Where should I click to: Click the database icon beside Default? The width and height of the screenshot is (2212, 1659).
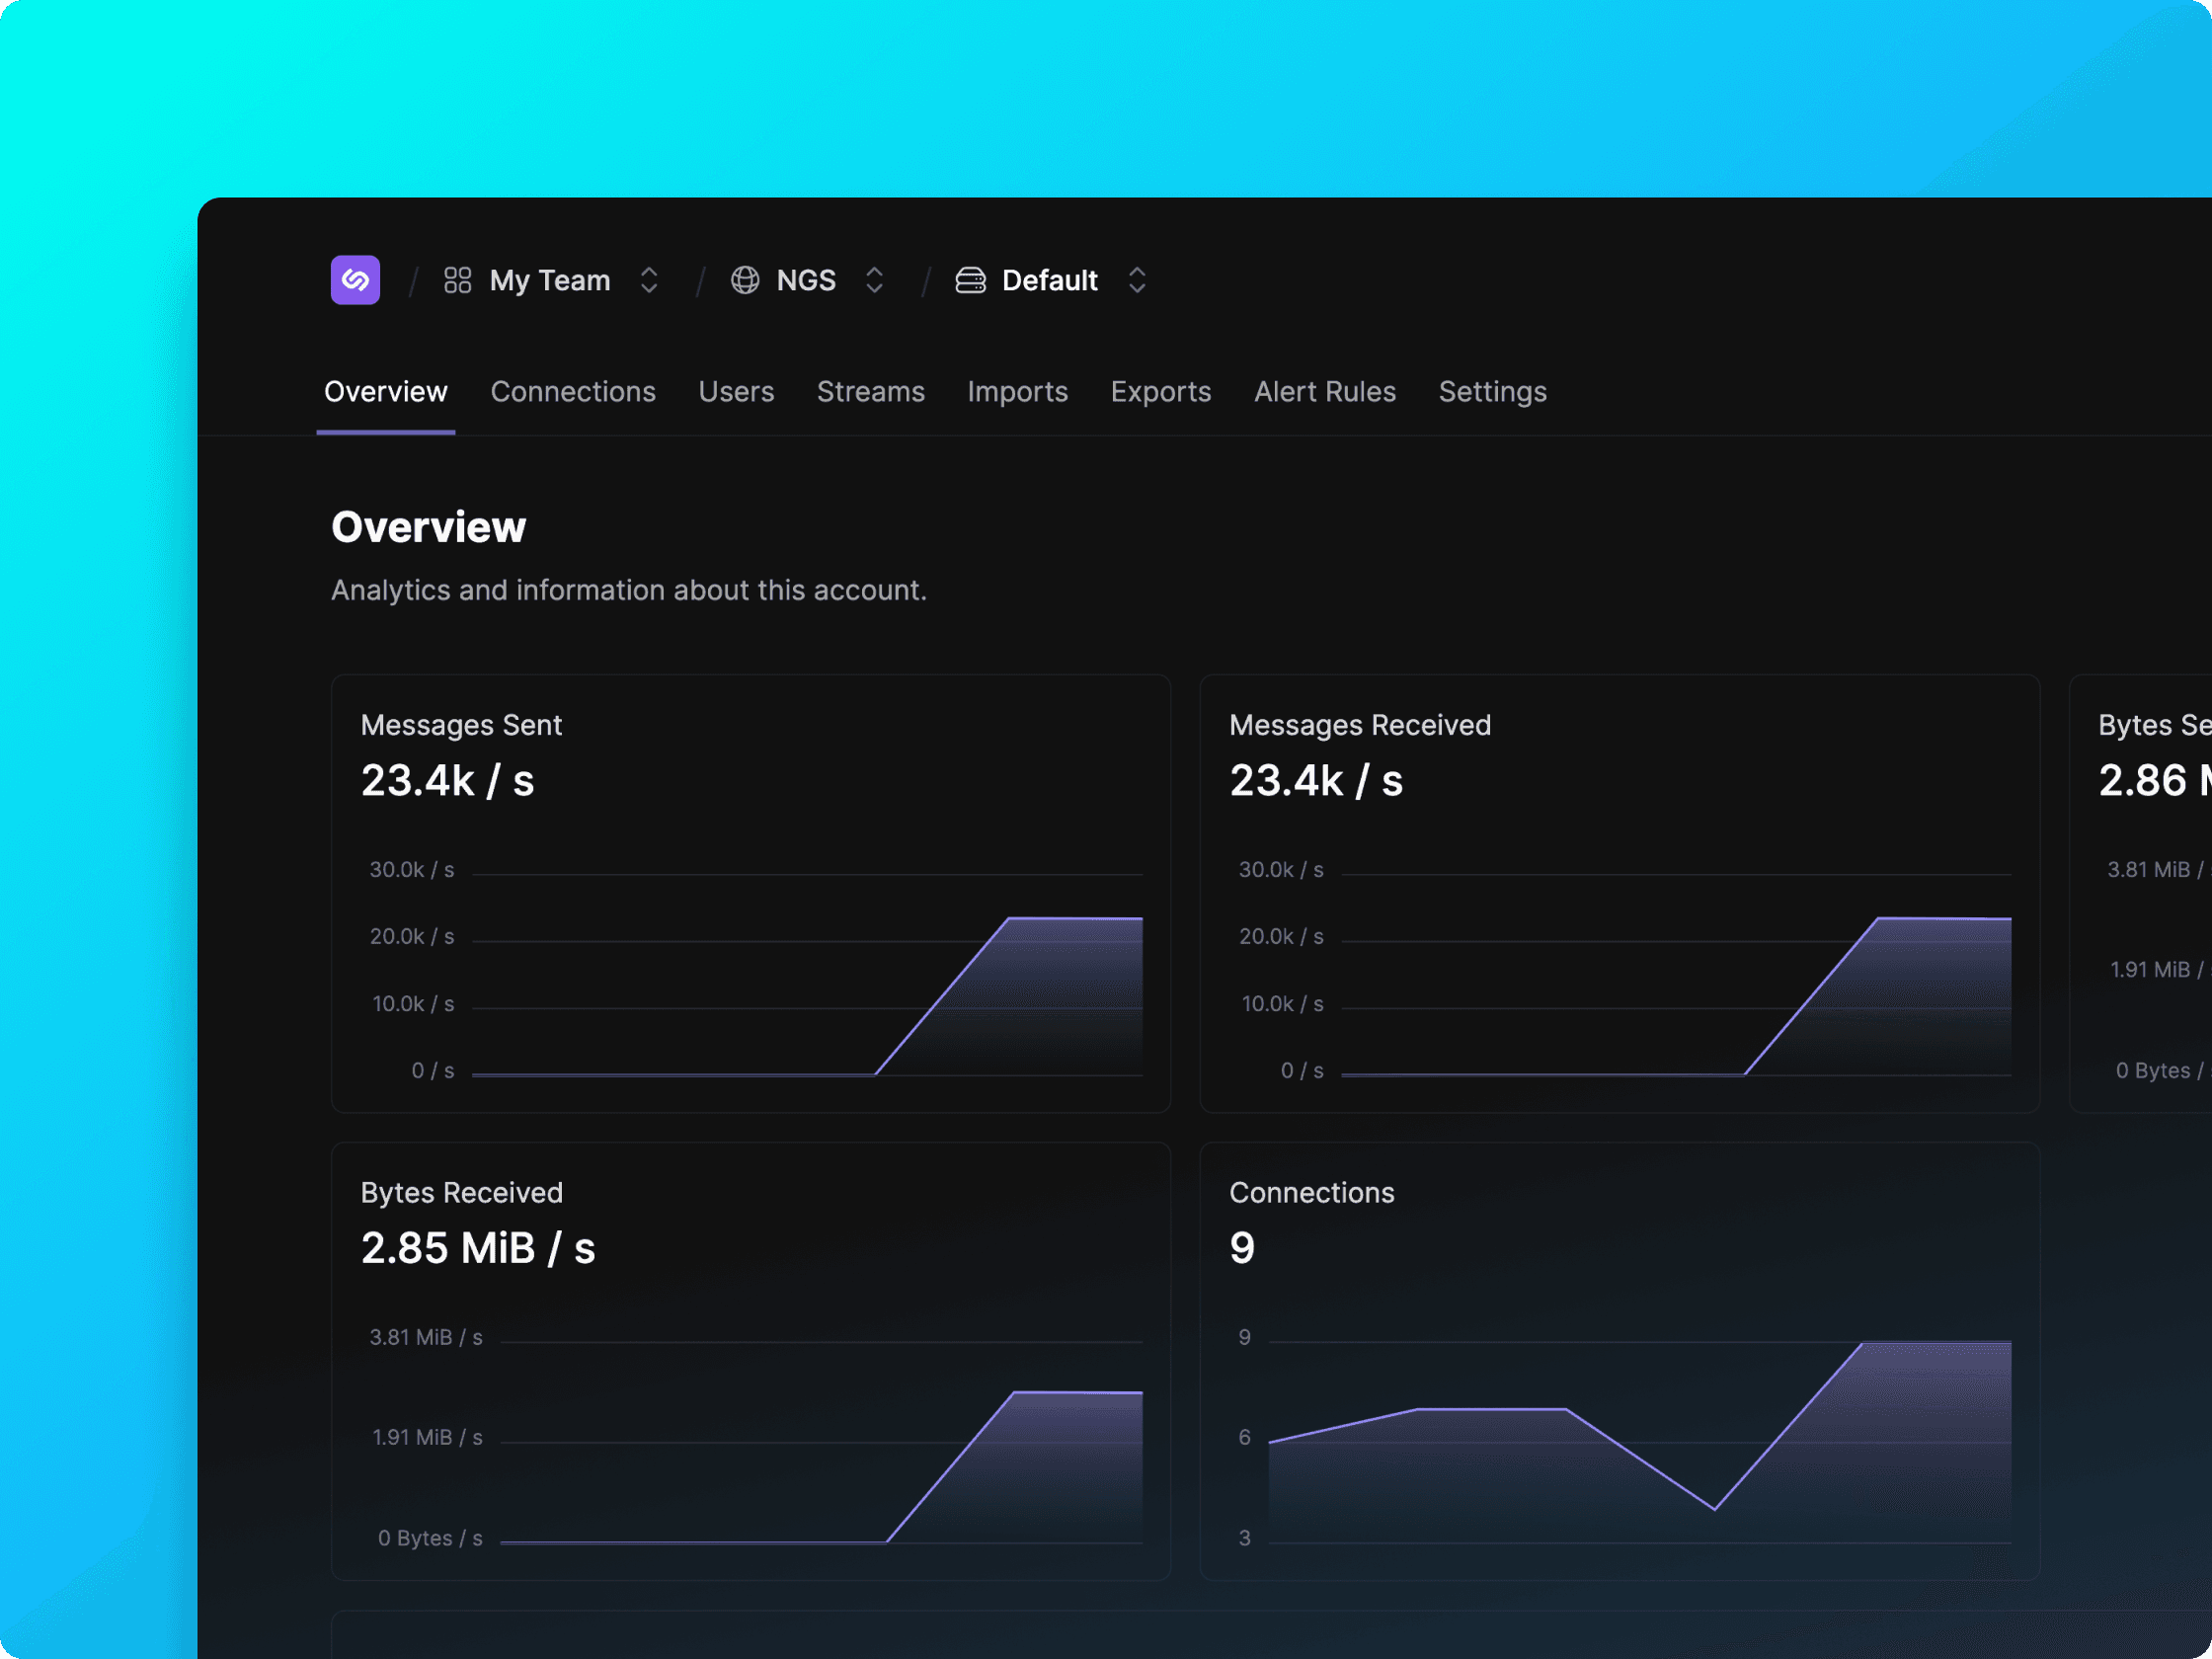[970, 280]
